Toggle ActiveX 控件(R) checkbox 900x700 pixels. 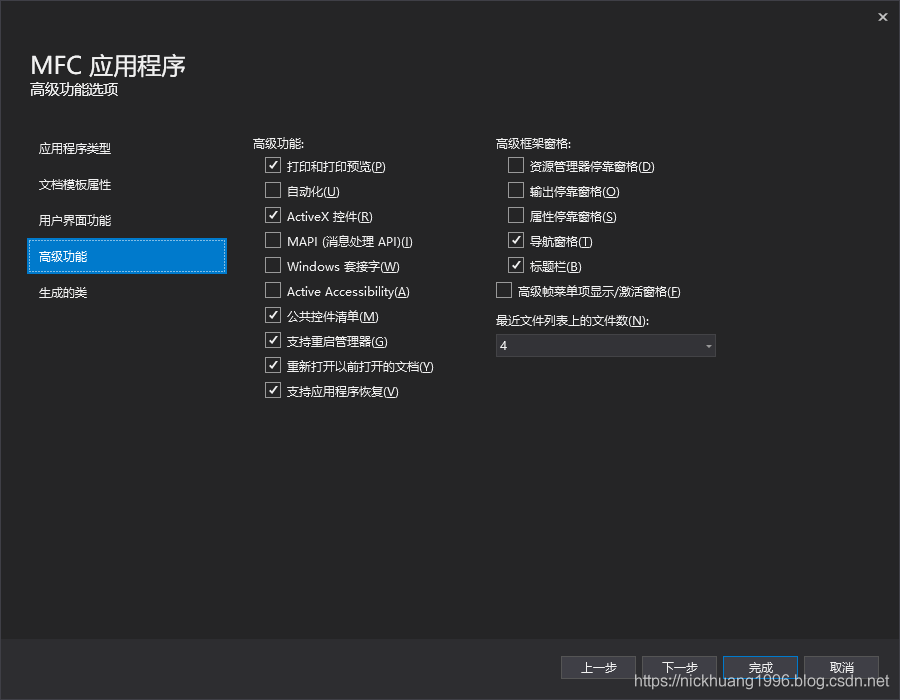pos(273,215)
